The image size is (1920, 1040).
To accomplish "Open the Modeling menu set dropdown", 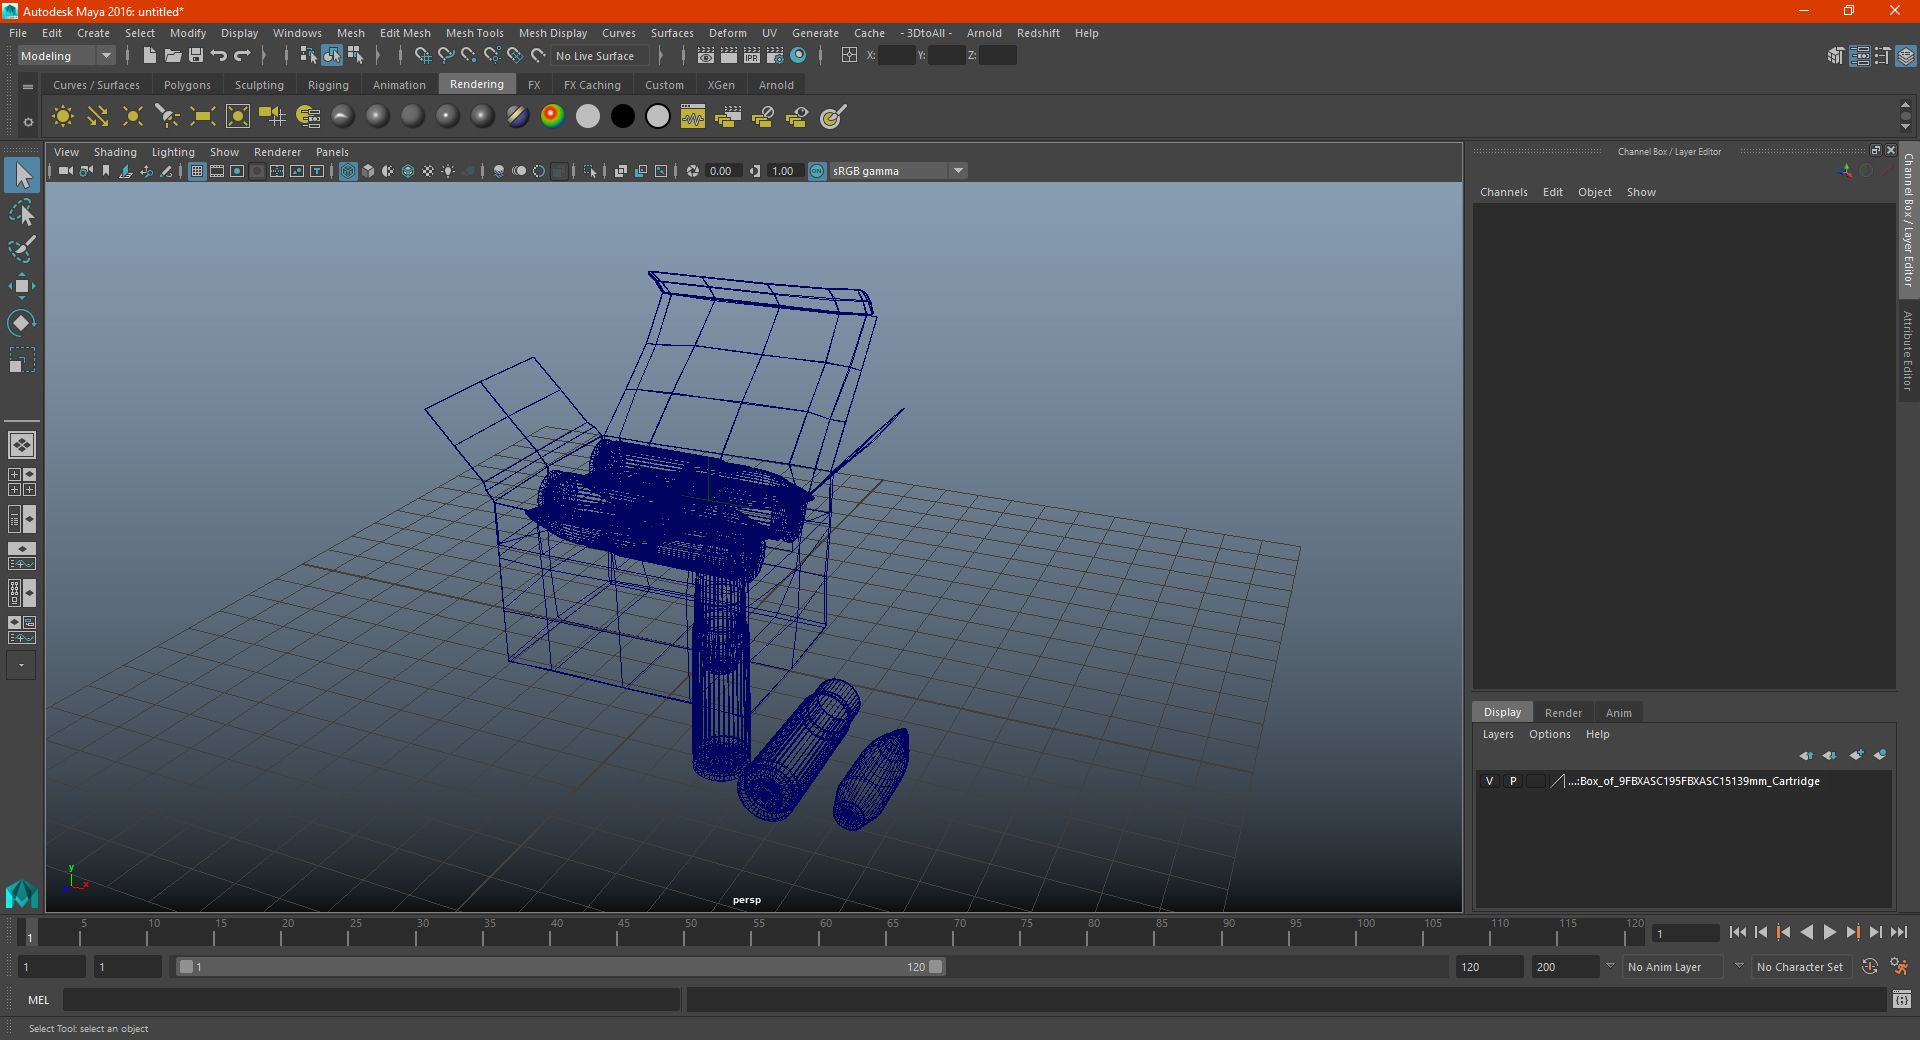I will click(66, 56).
